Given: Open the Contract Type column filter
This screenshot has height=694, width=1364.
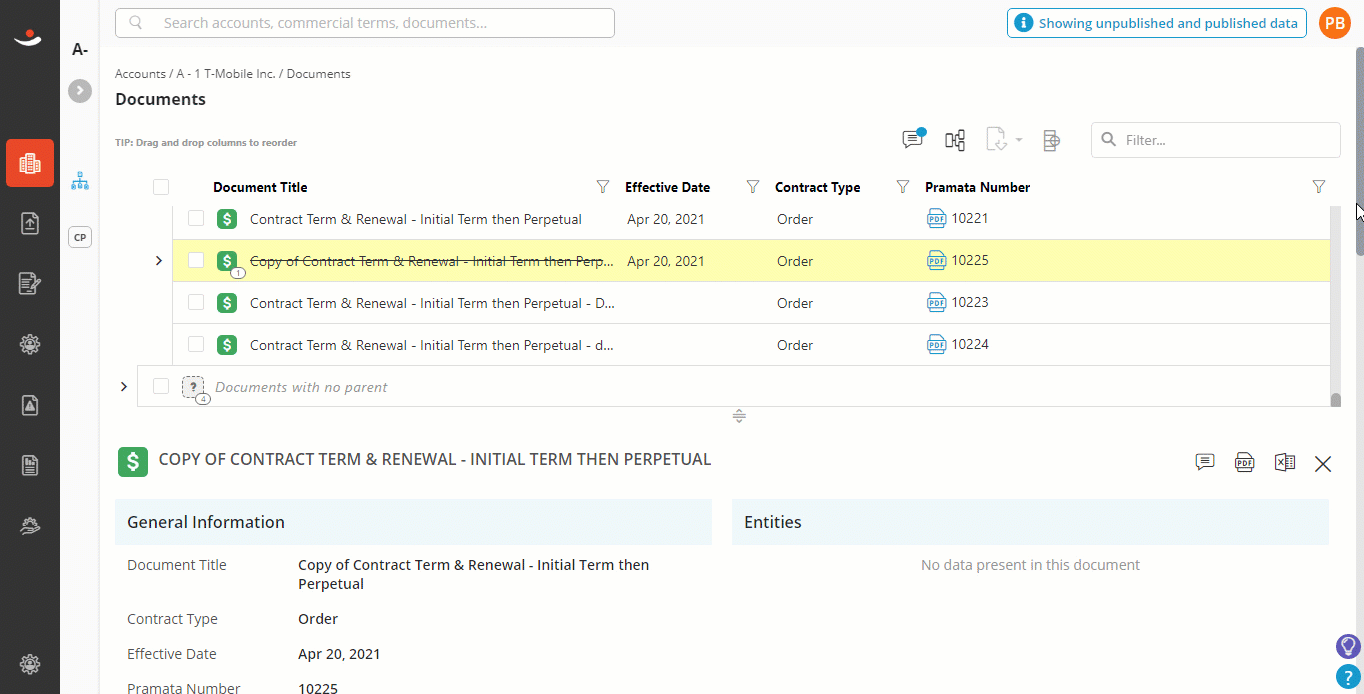Looking at the screenshot, I should 903,187.
